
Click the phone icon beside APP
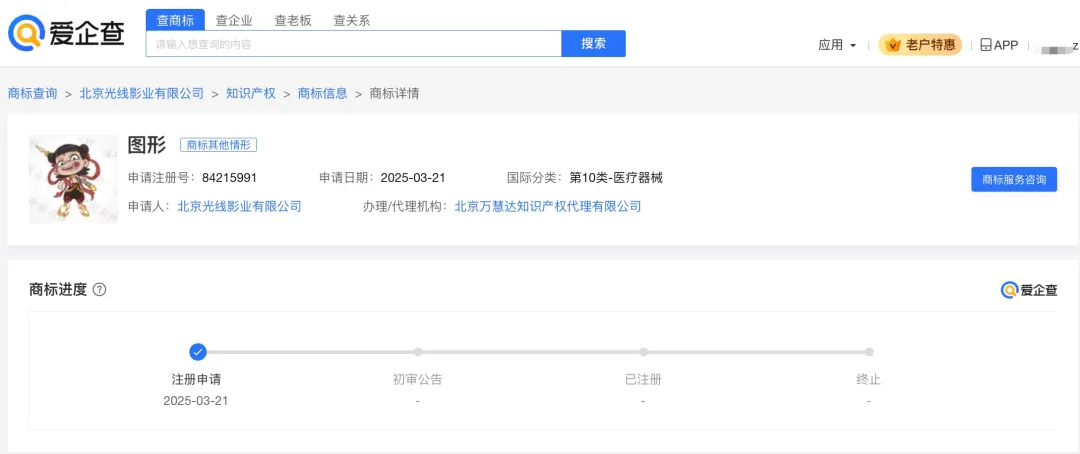pyautogui.click(x=986, y=45)
